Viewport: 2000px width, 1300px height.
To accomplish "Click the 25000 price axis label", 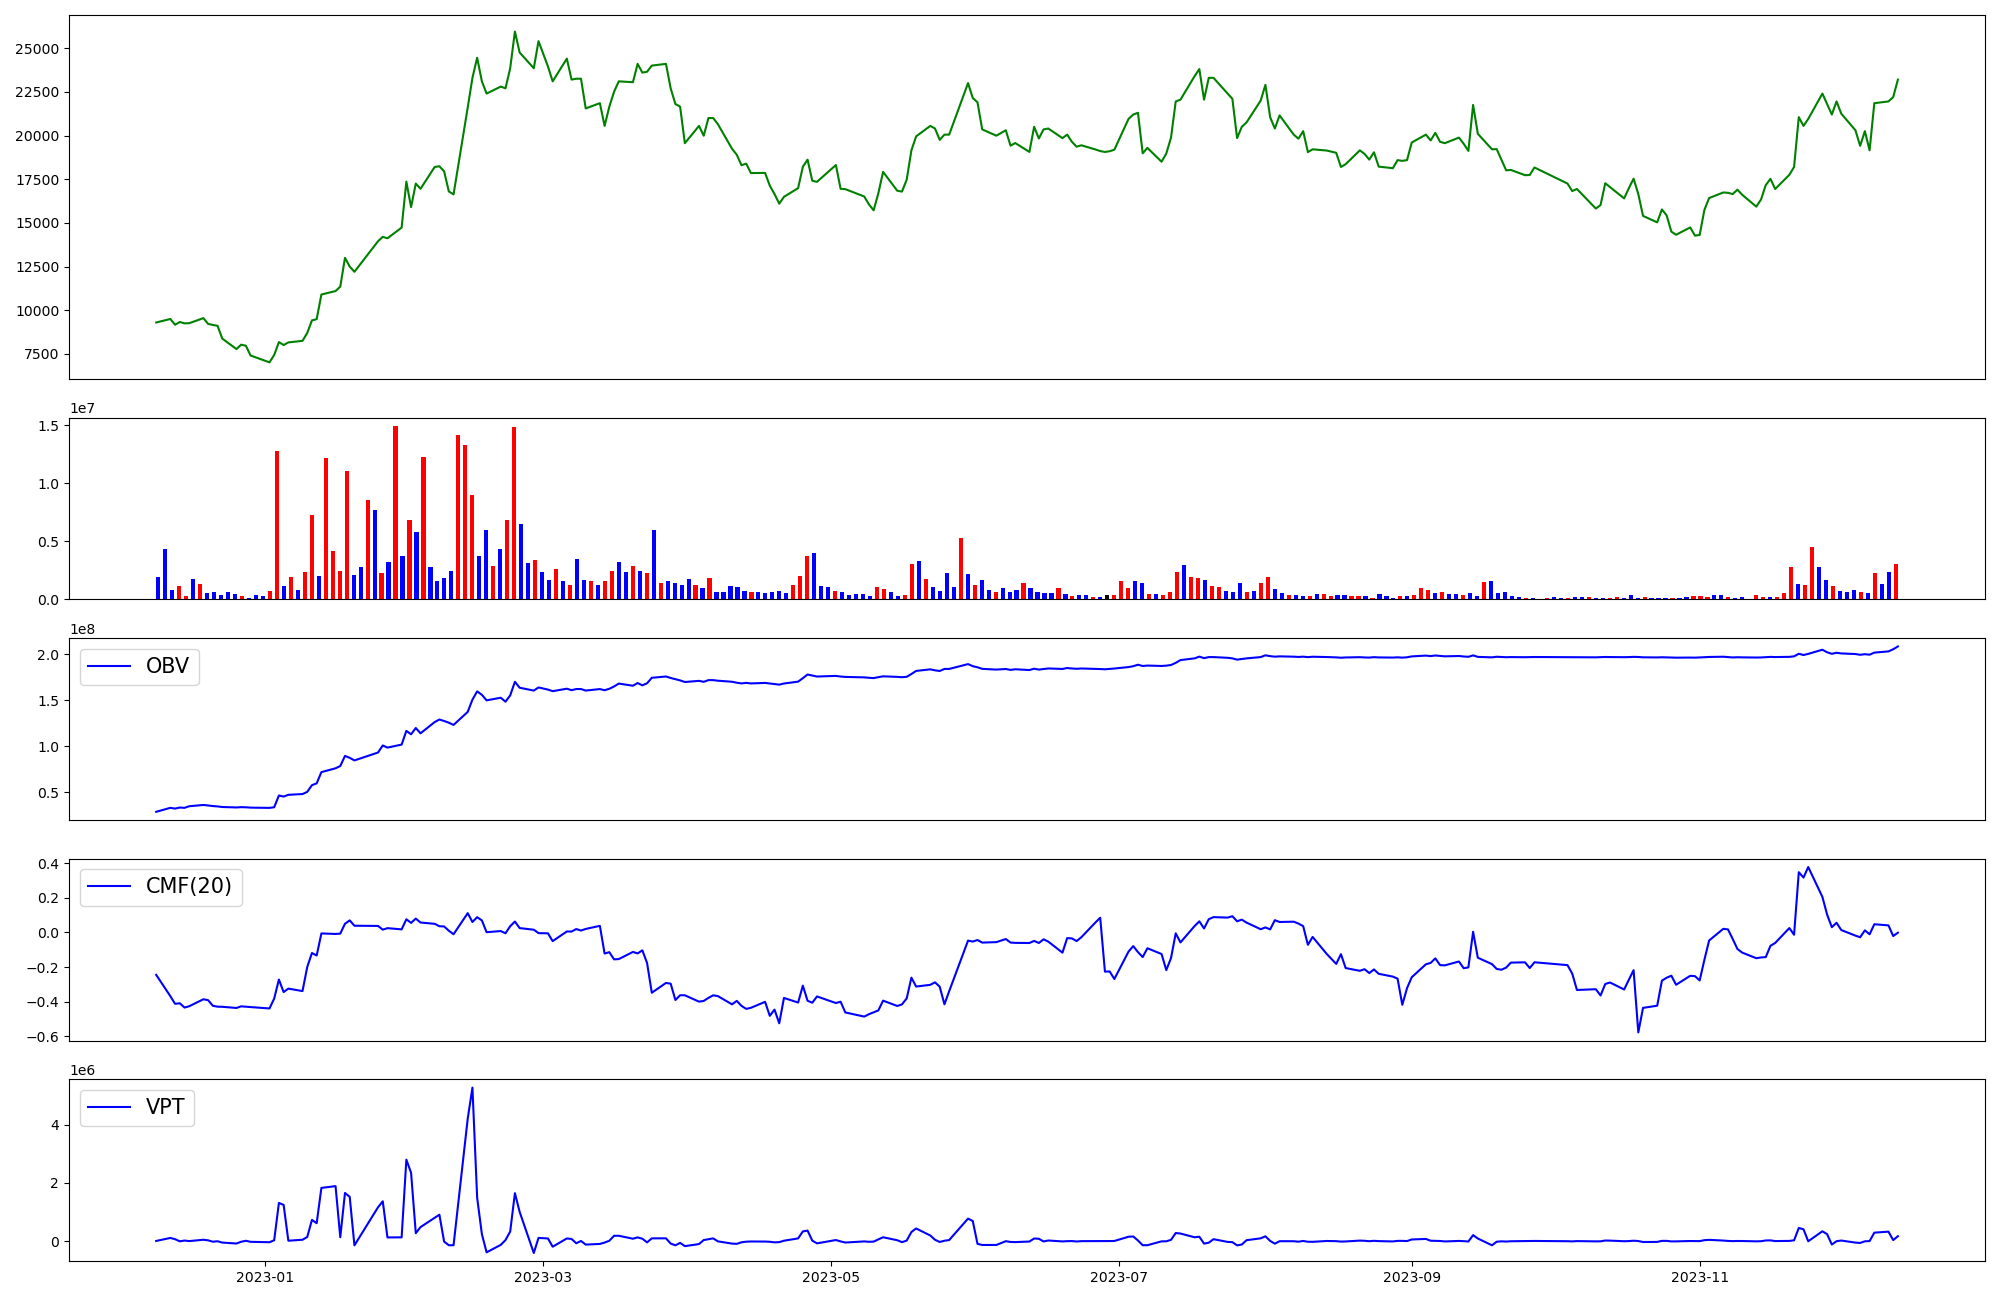I will (x=36, y=49).
